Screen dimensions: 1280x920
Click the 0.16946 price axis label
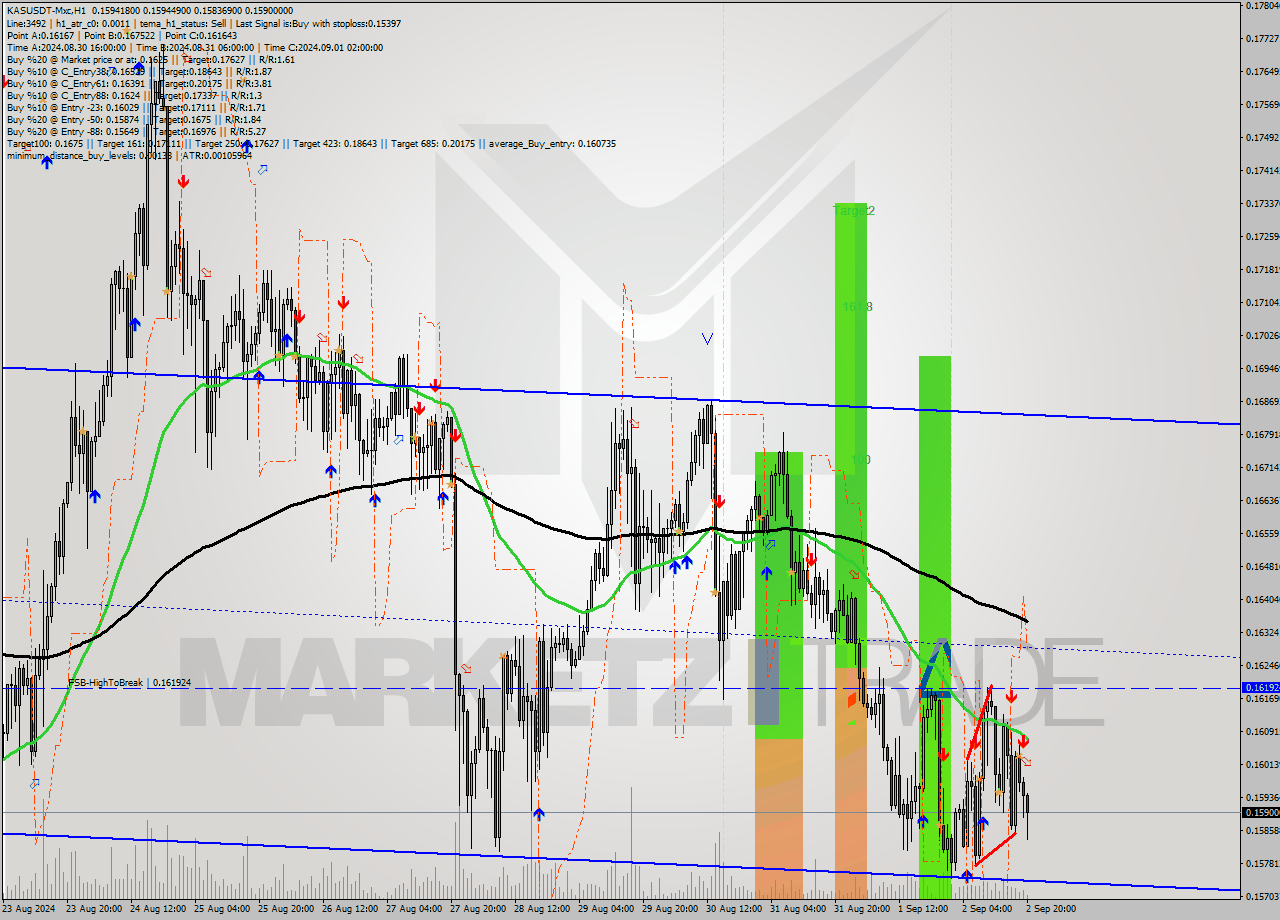1262,369
